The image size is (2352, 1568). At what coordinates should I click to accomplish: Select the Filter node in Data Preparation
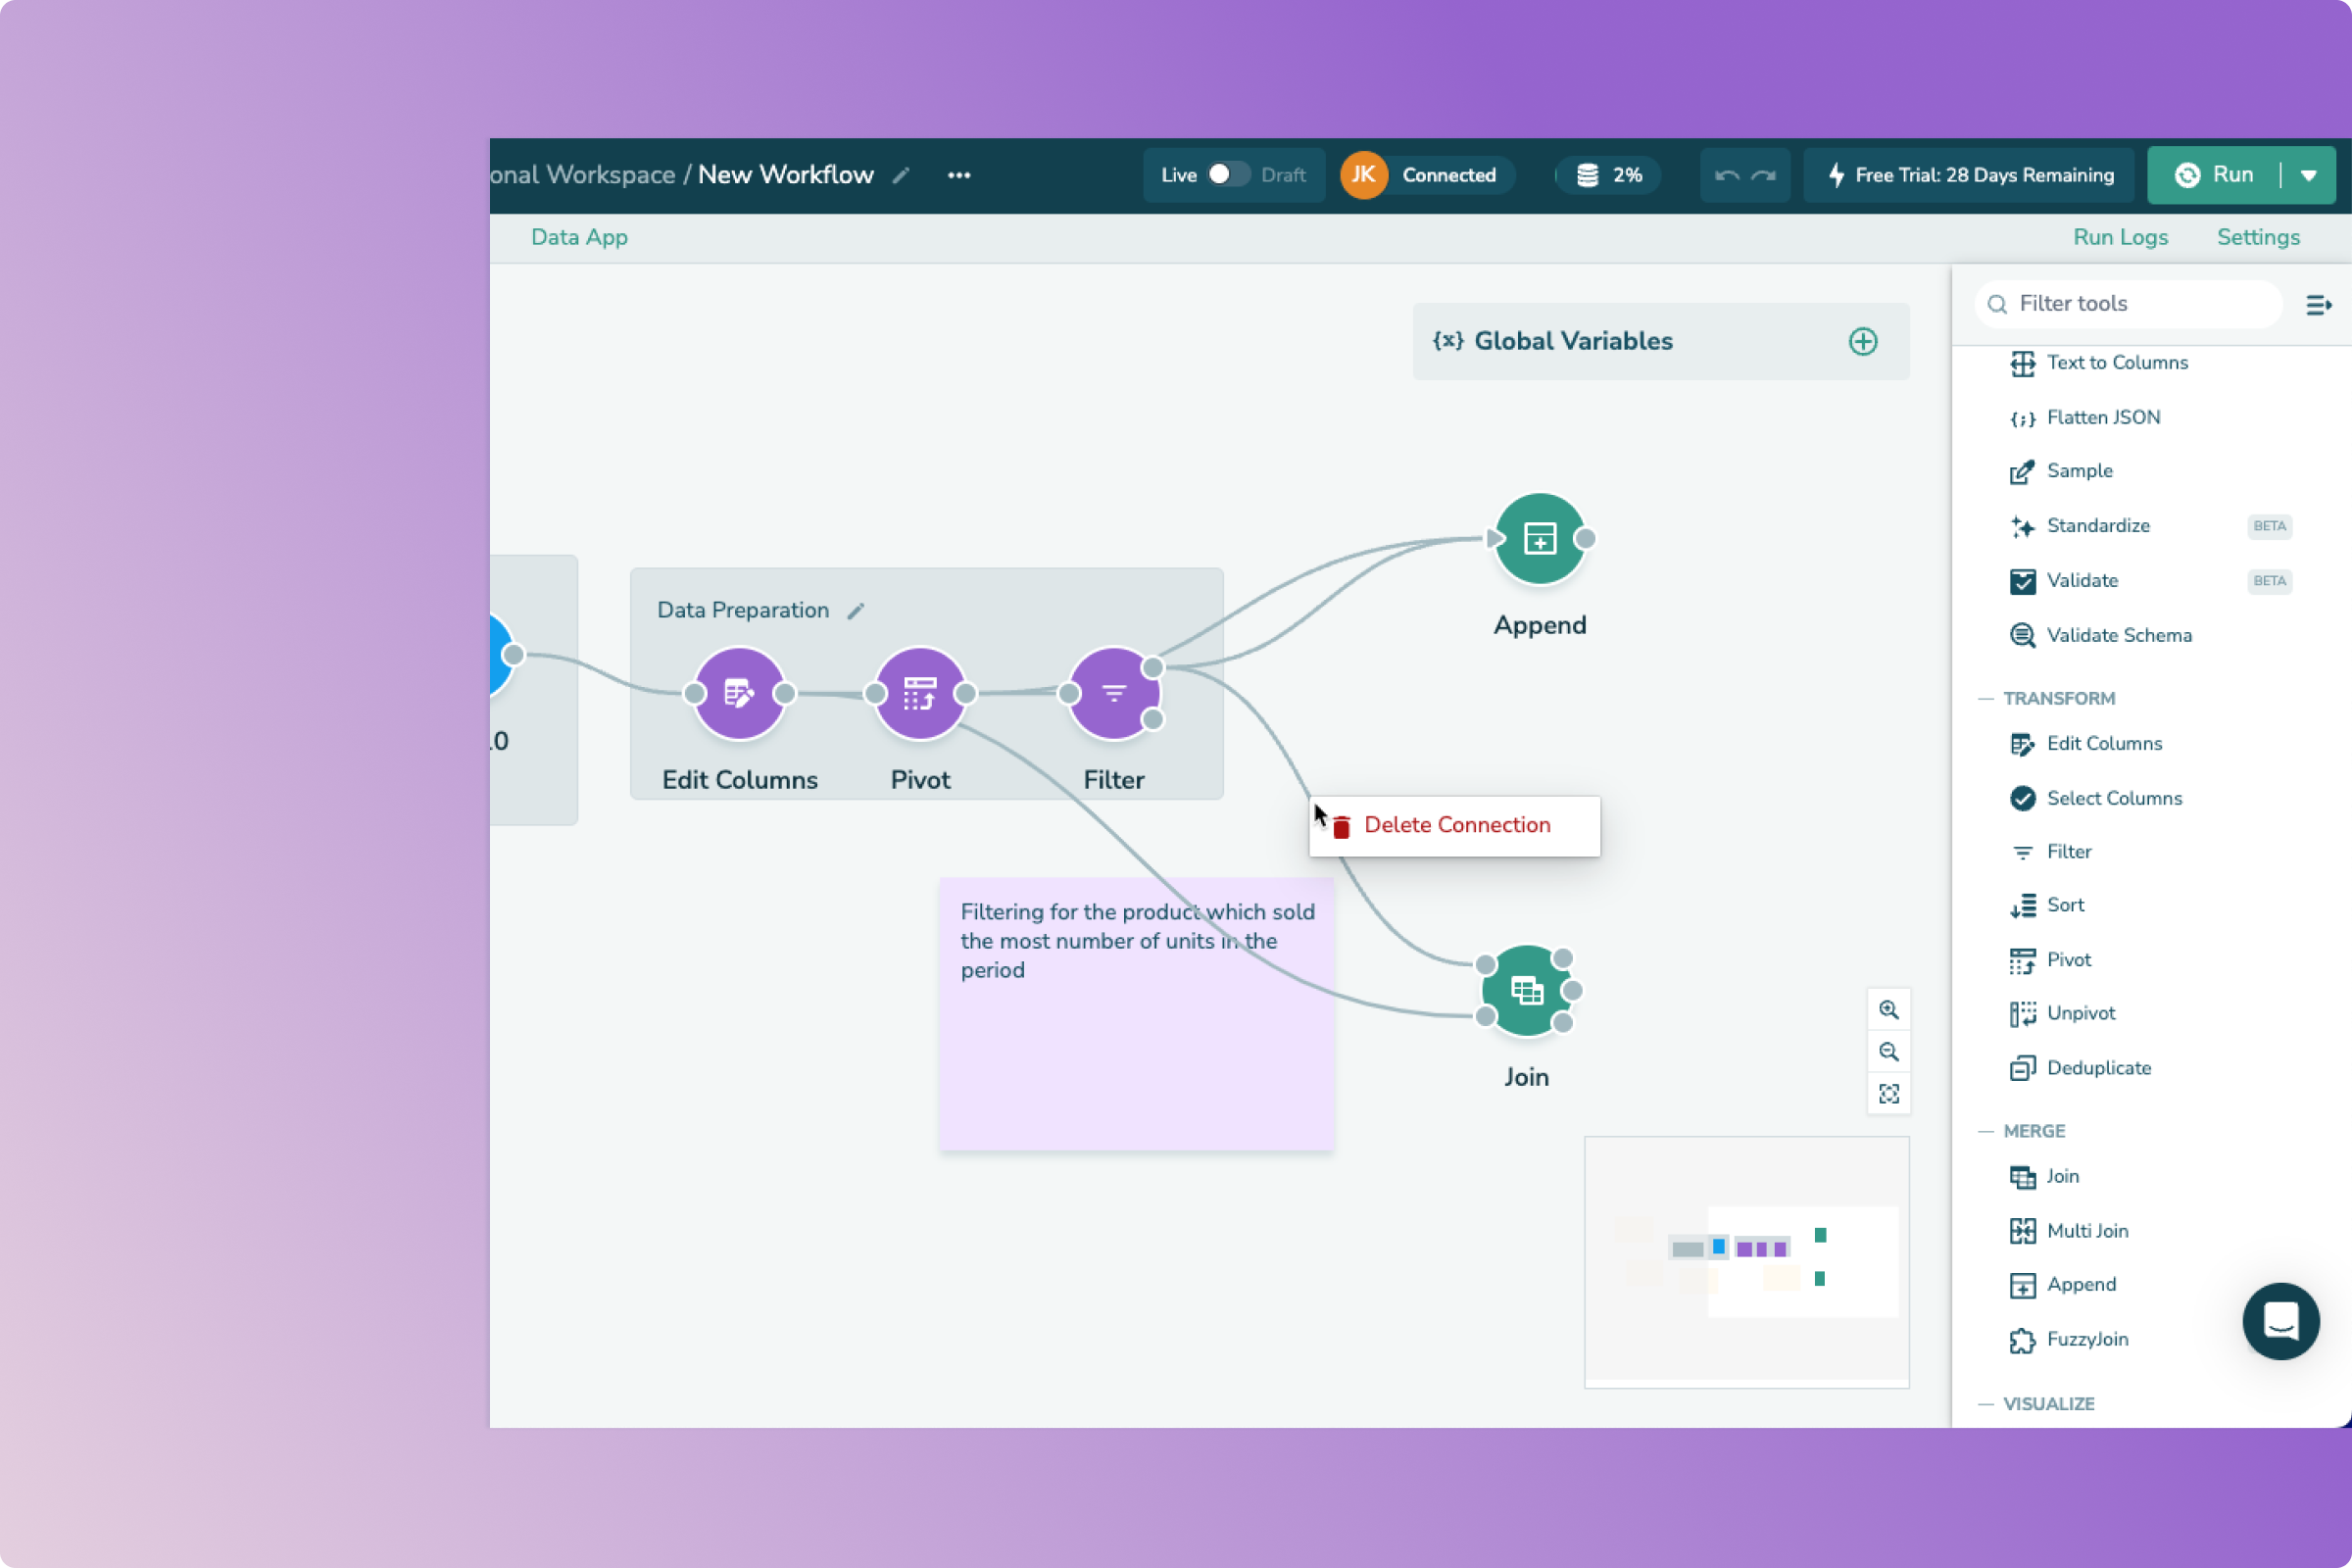point(1113,693)
